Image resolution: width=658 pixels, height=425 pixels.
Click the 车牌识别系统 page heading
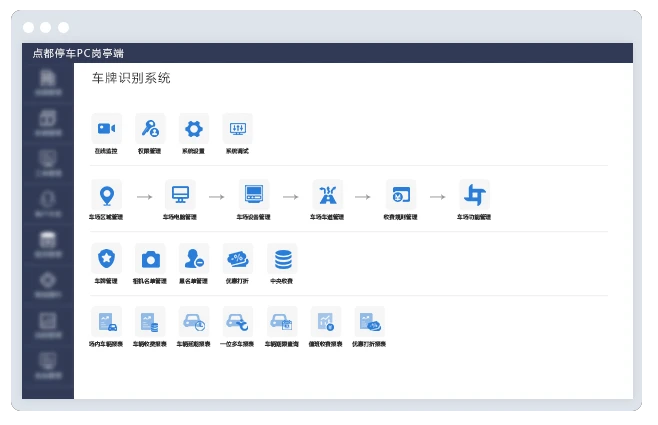point(131,78)
